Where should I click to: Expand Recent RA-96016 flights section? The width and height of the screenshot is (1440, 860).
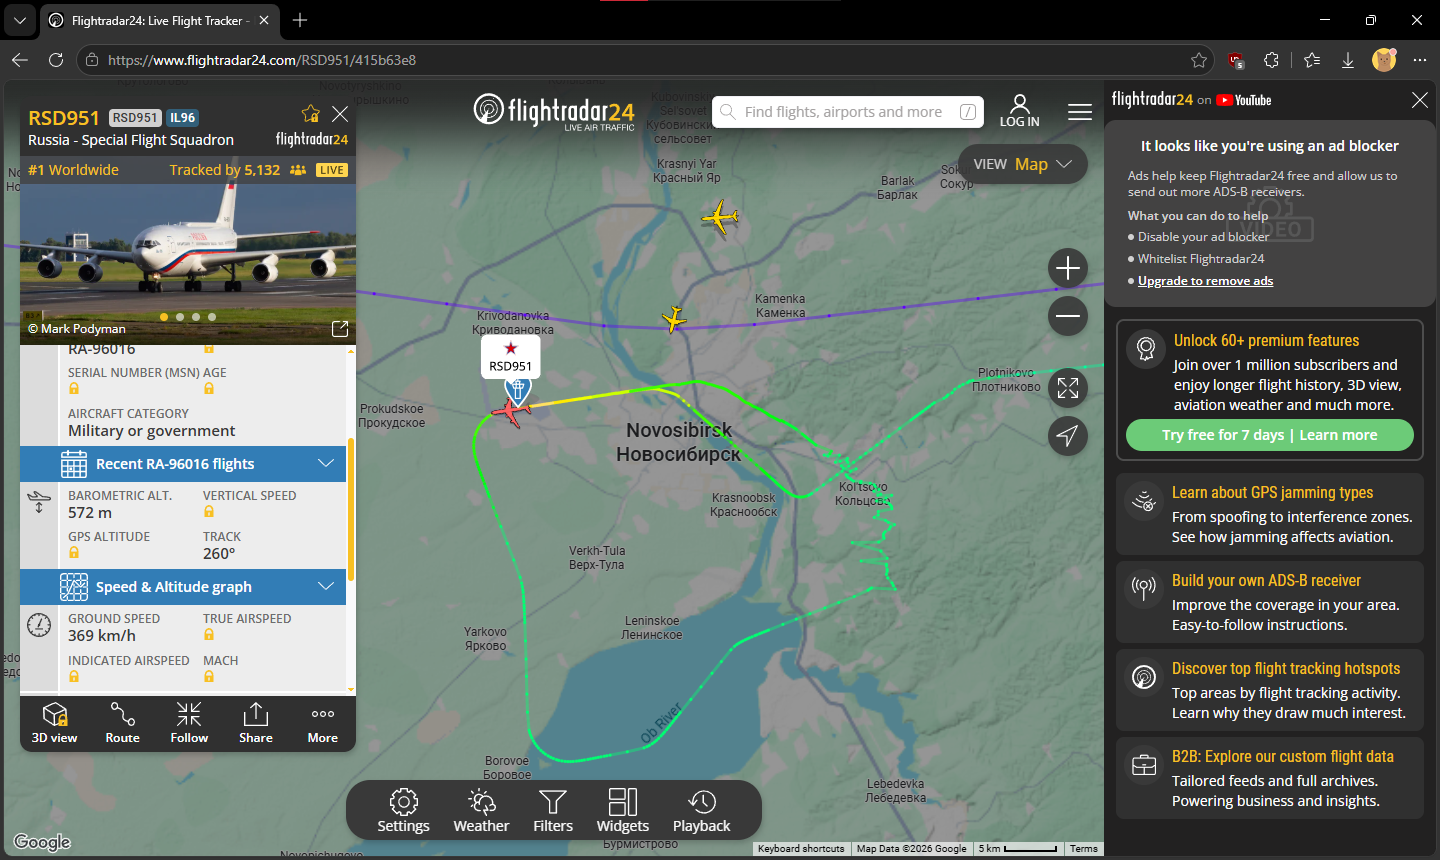point(183,464)
